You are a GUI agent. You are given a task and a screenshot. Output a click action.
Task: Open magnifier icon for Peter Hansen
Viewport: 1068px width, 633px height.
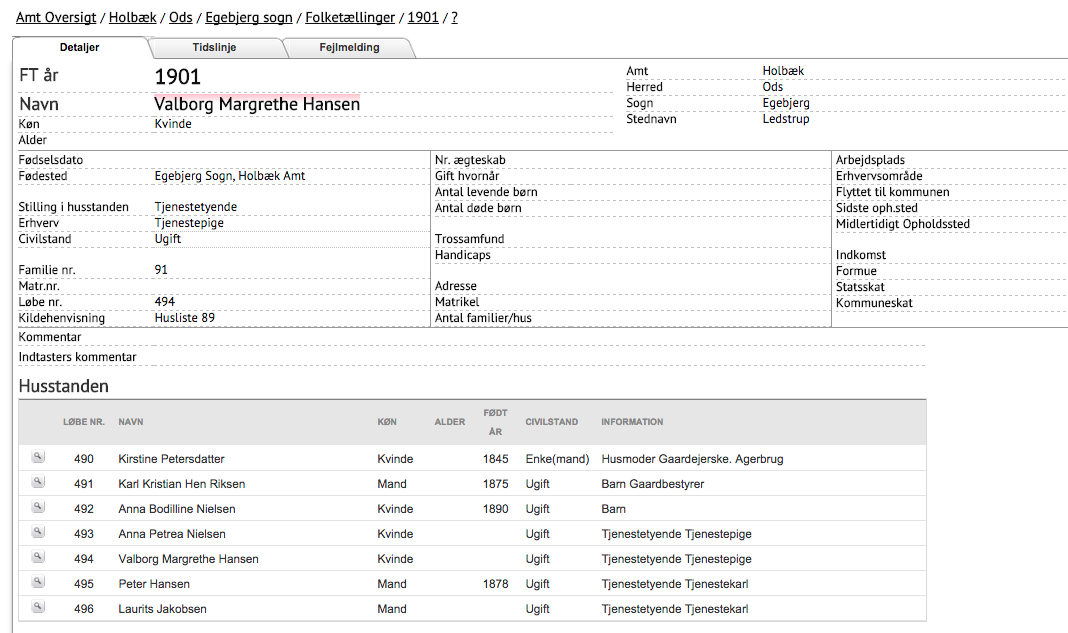pyautogui.click(x=38, y=582)
